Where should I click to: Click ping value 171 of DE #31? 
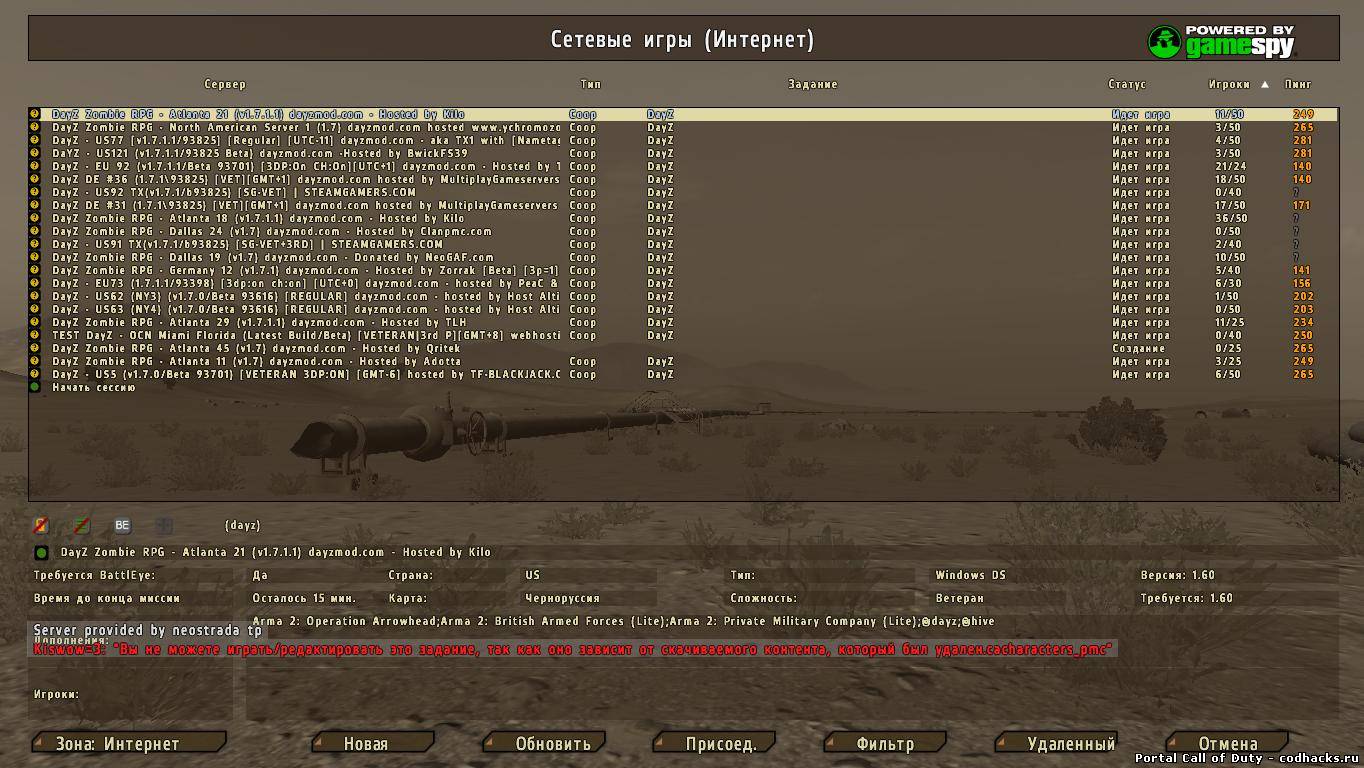pos(1301,206)
